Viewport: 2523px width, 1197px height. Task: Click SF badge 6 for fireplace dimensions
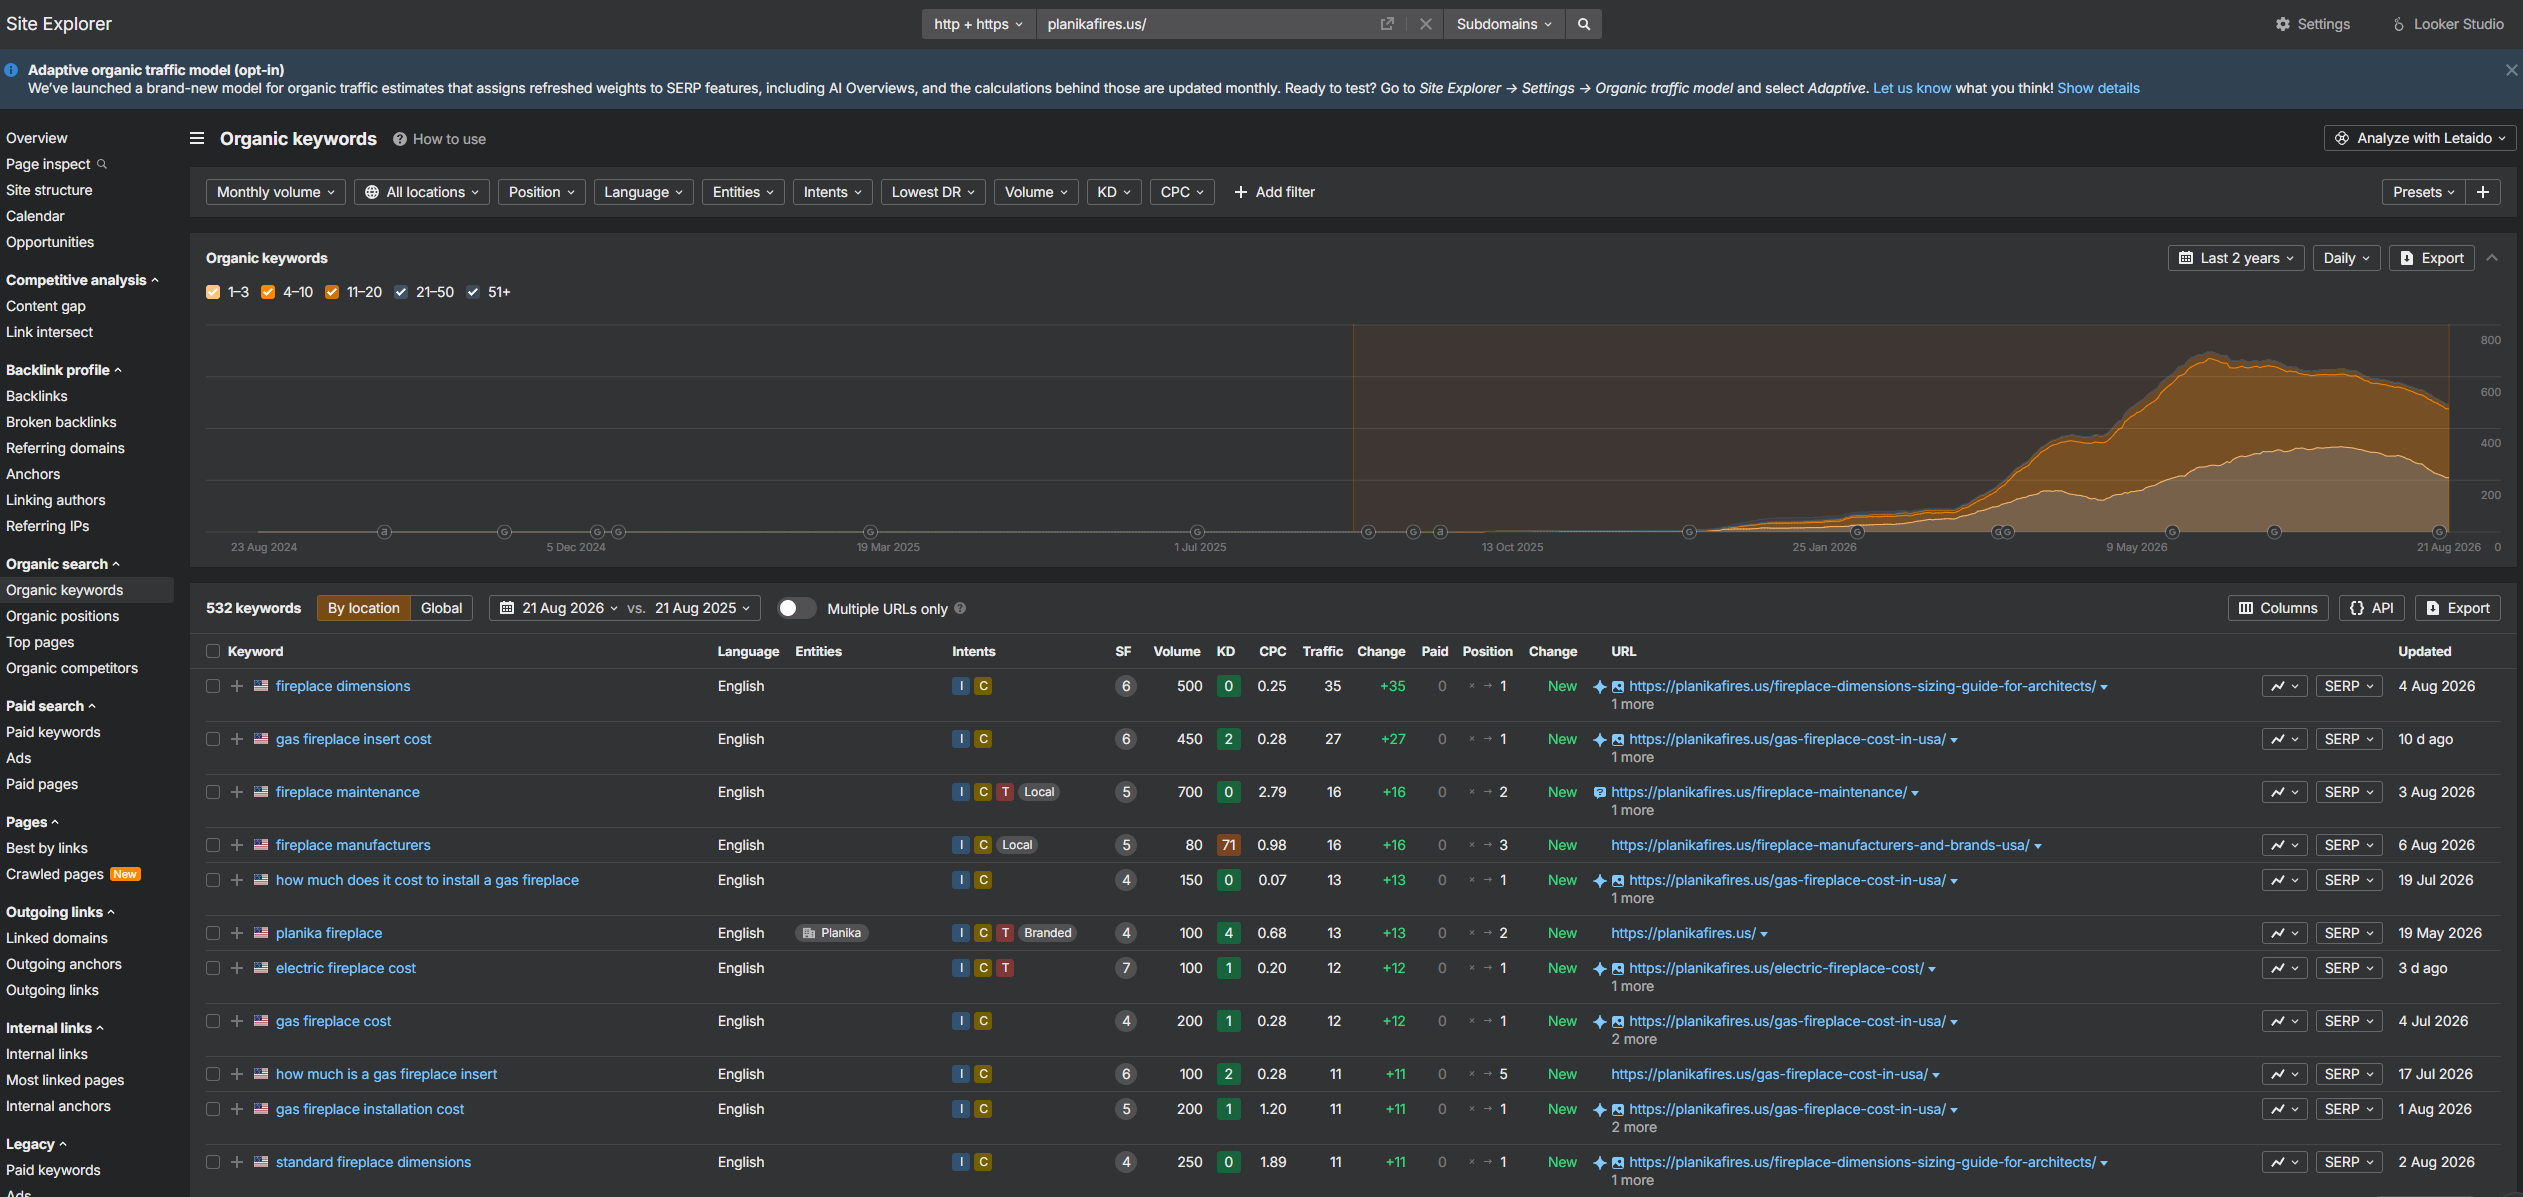pos(1126,686)
